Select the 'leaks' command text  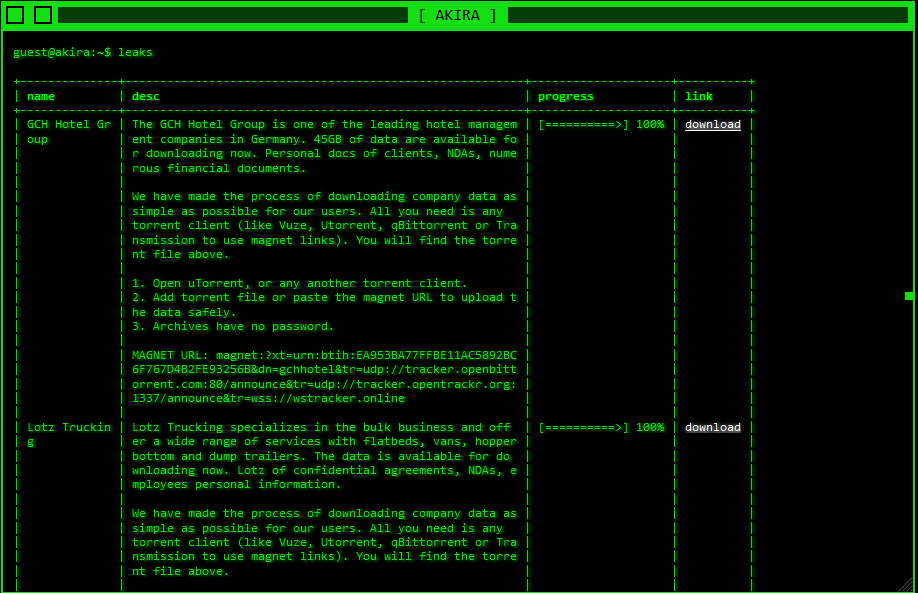click(x=135, y=52)
